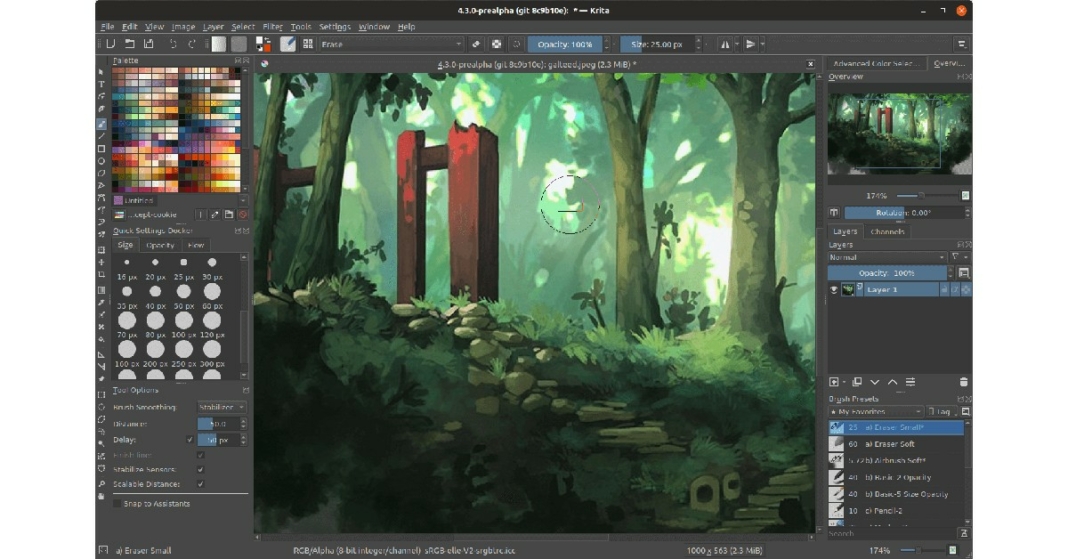
Task: Open the layer filter funnel dropdown
Action: pos(959,257)
